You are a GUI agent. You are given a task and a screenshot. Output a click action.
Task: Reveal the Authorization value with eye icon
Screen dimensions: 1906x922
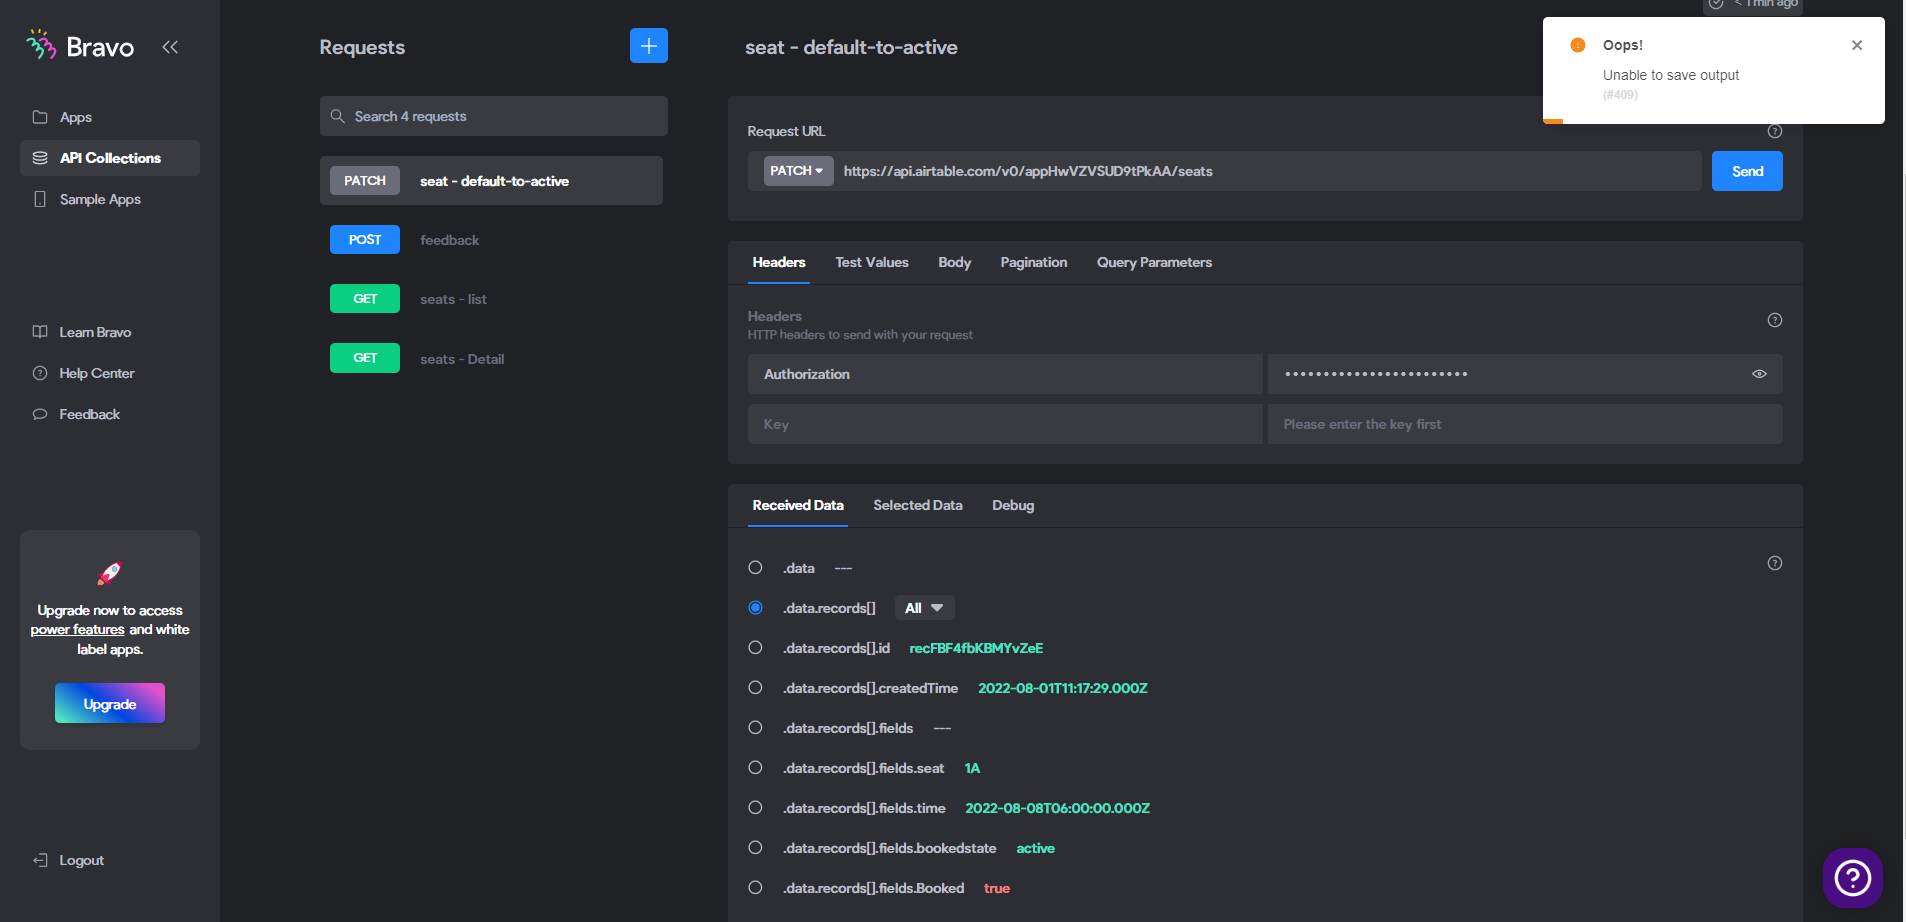(1759, 374)
